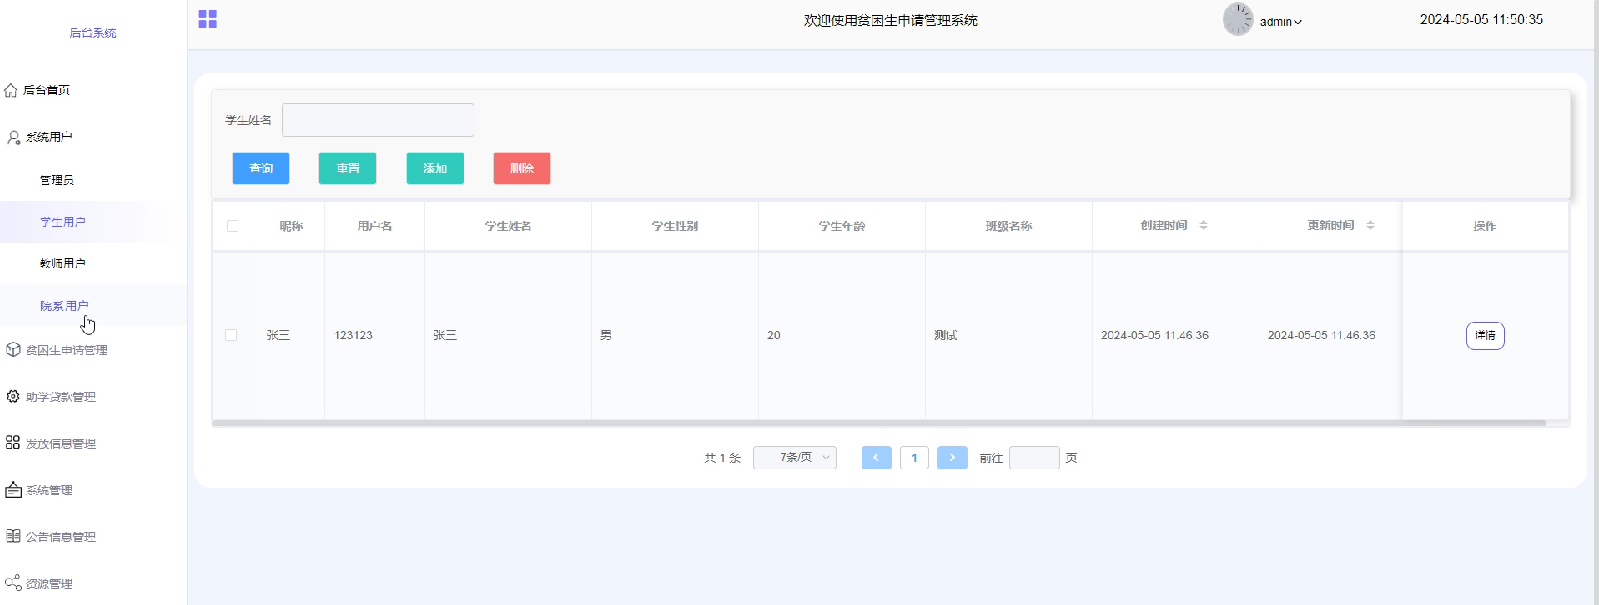This screenshot has width=1599, height=605.
Task: Click the horizontal scrollbar under the table
Action: (x=878, y=423)
